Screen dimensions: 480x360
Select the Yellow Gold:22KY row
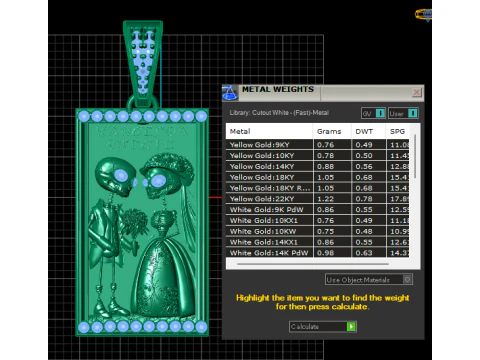318,199
